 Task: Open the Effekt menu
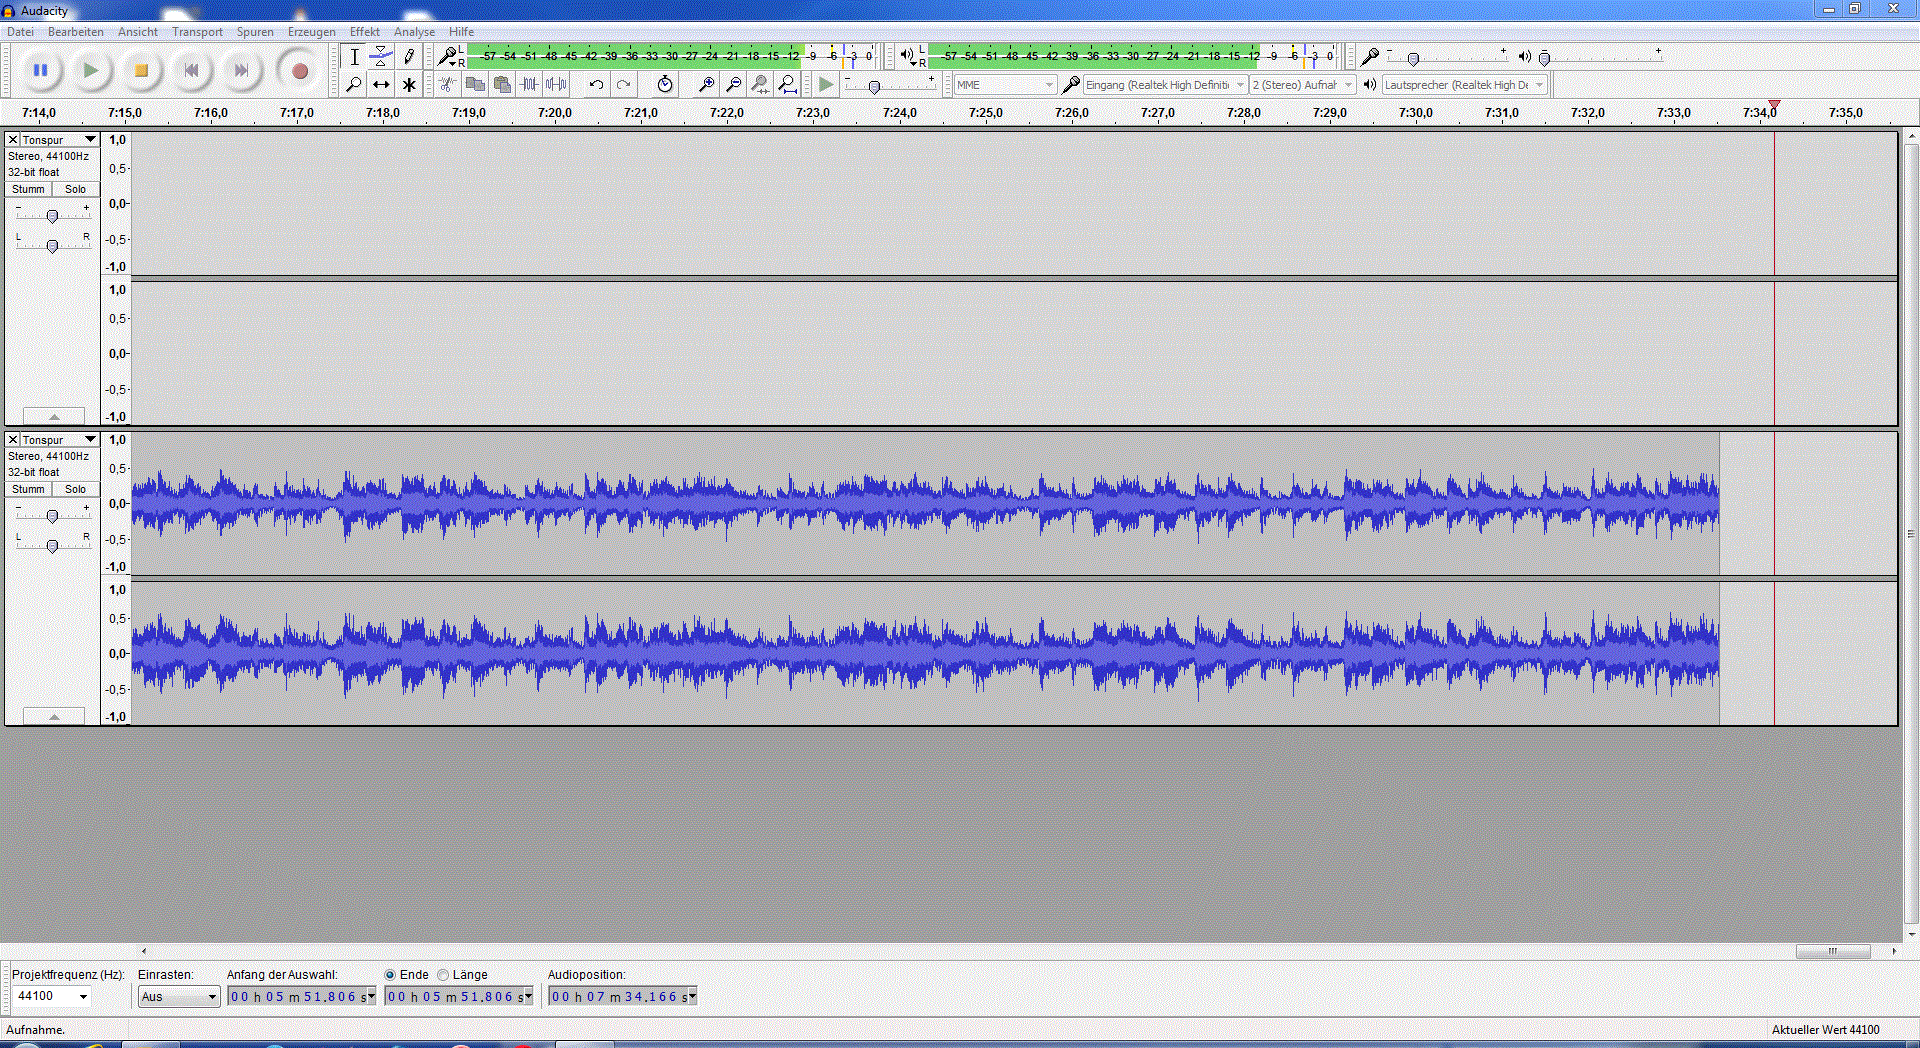[x=365, y=32]
